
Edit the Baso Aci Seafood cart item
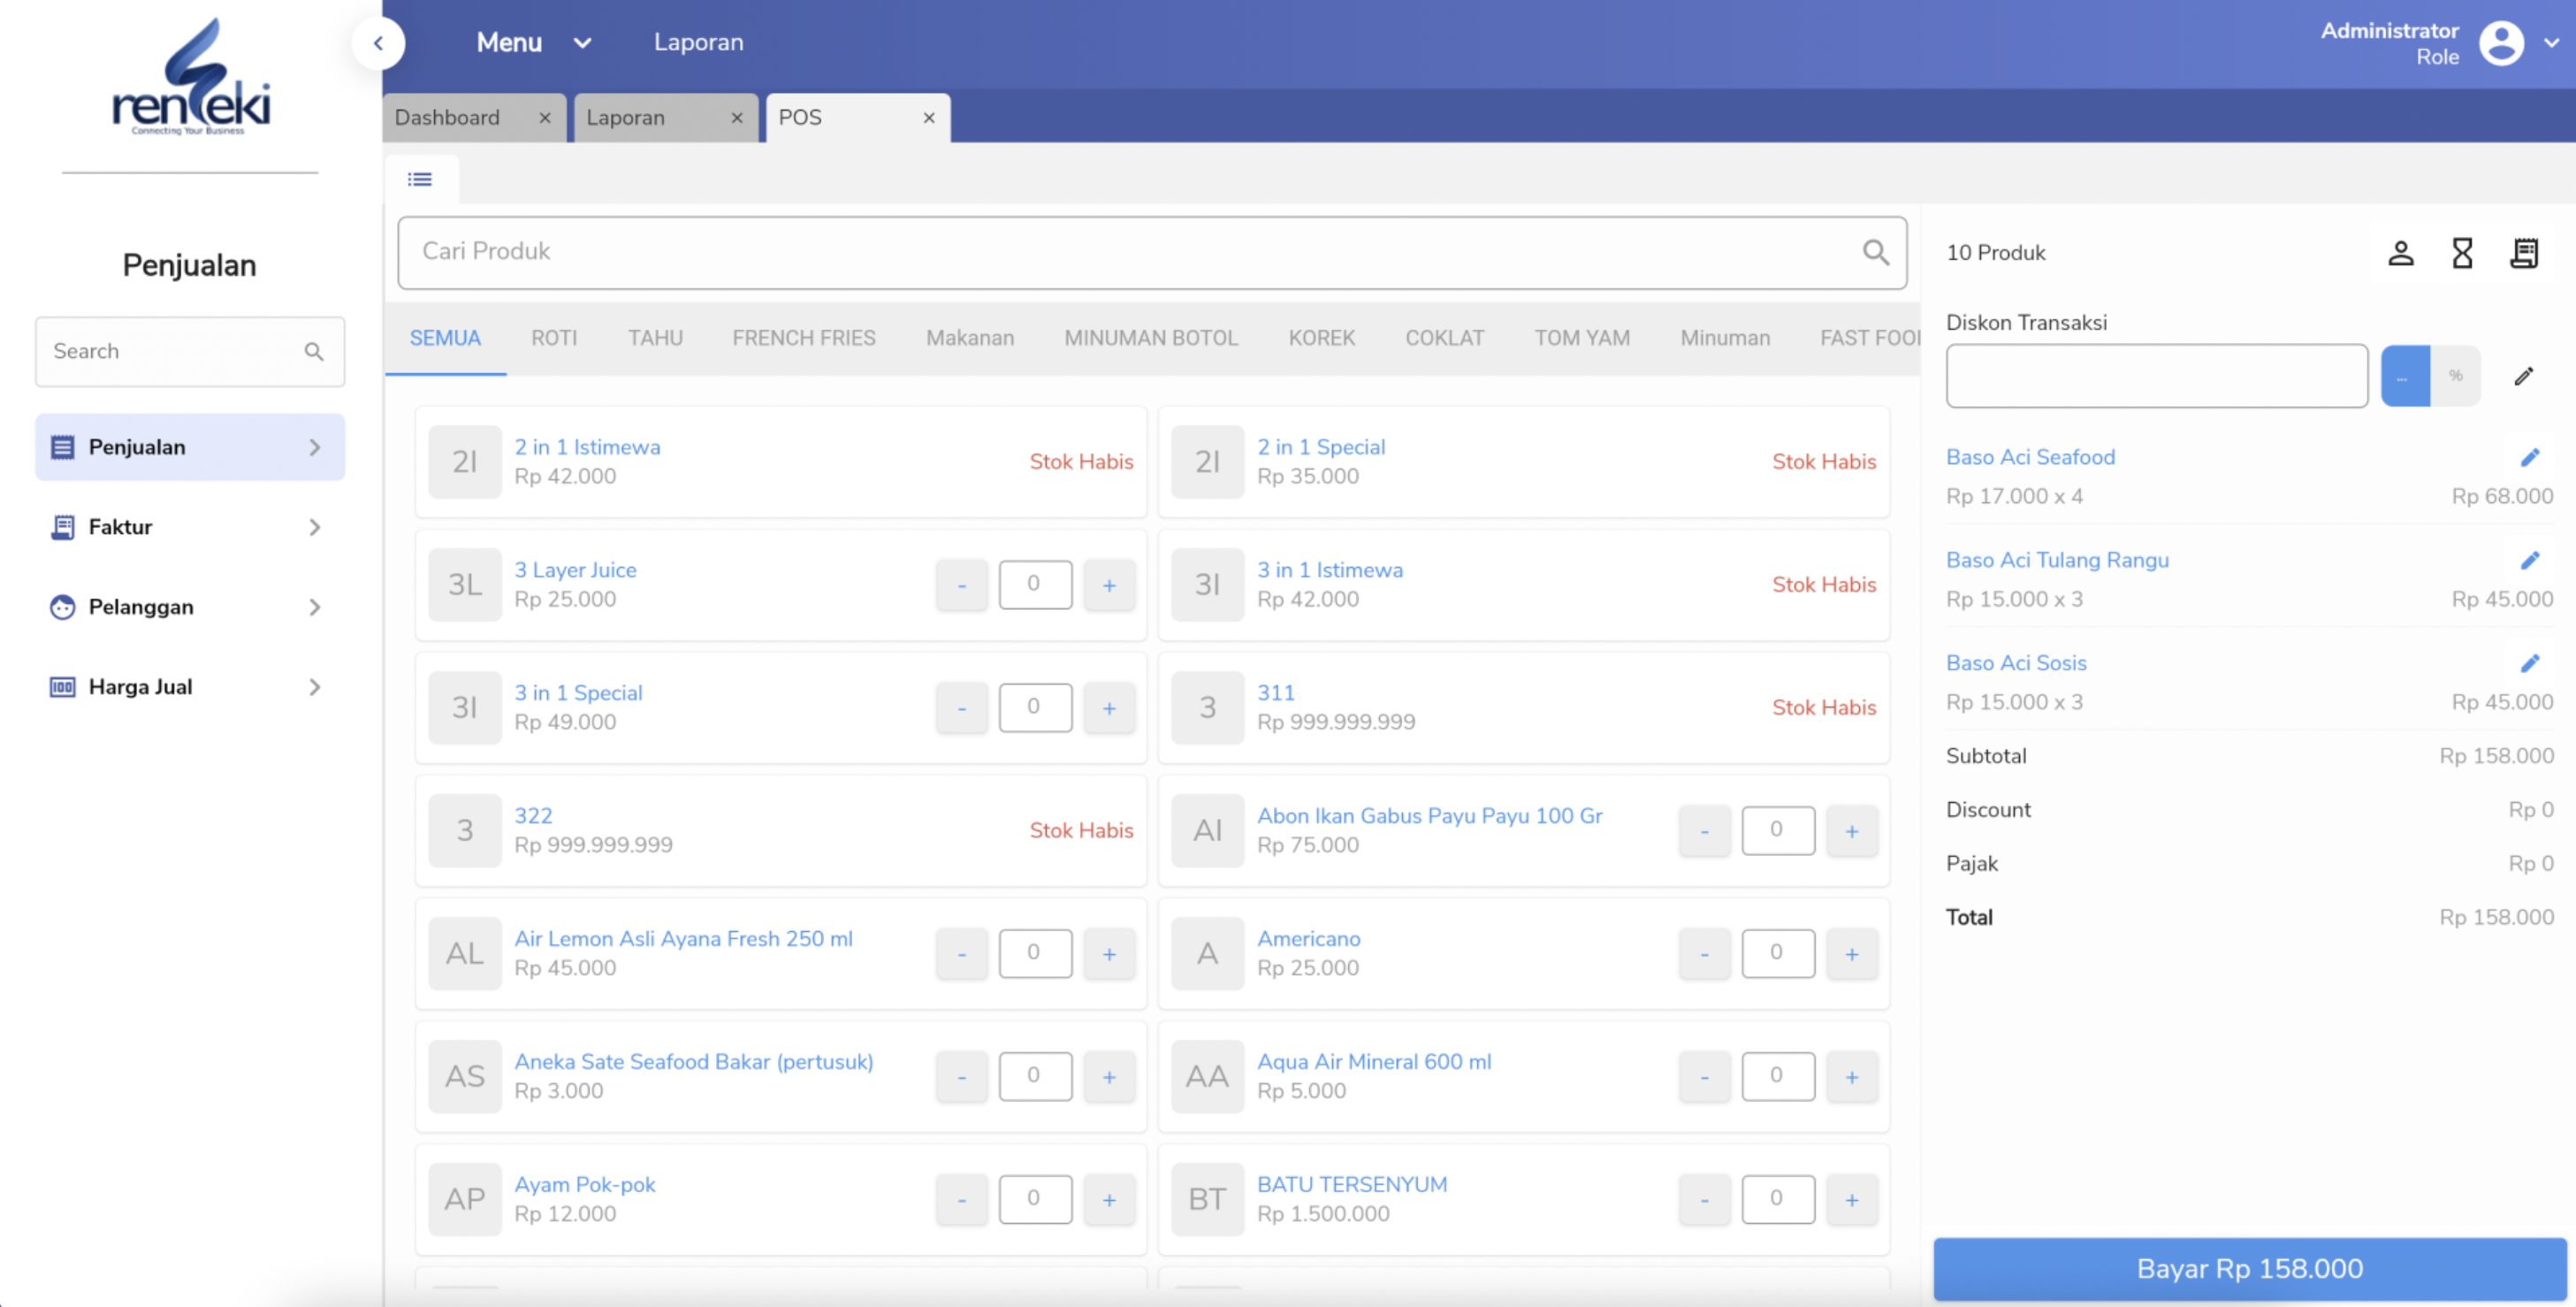[2529, 457]
